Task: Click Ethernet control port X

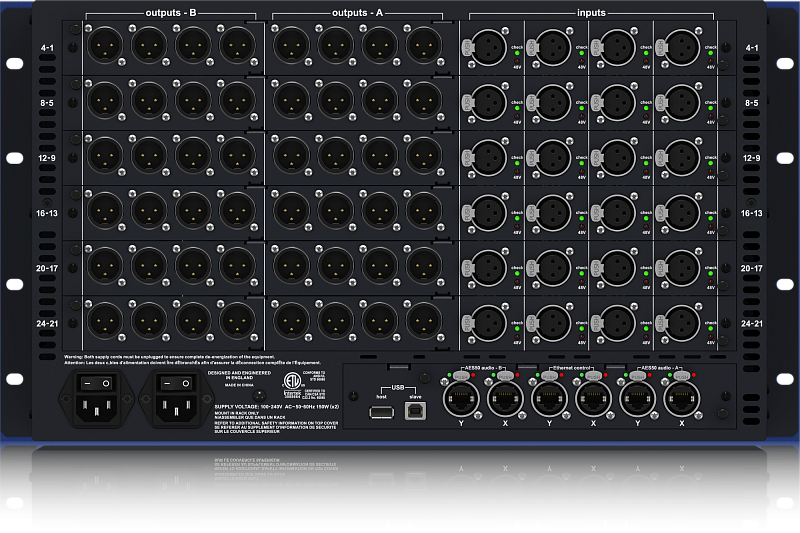Action: click(x=593, y=398)
